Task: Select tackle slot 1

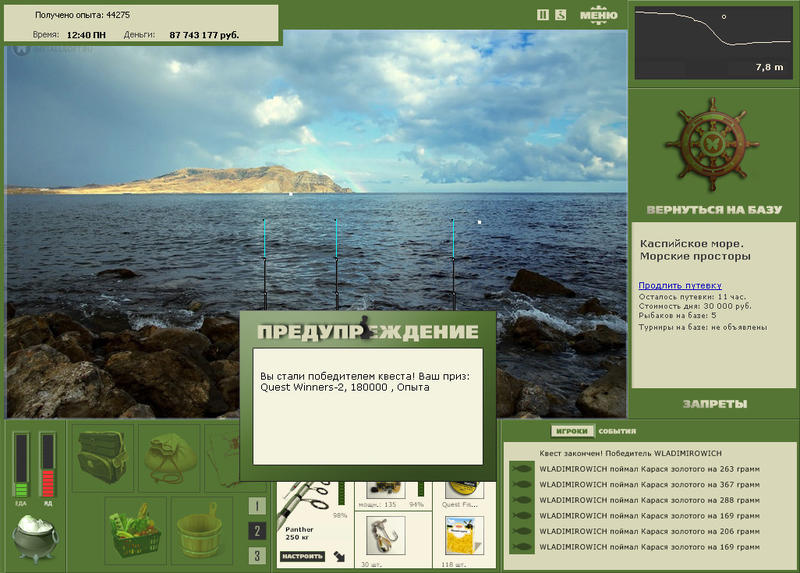Action: [257, 506]
